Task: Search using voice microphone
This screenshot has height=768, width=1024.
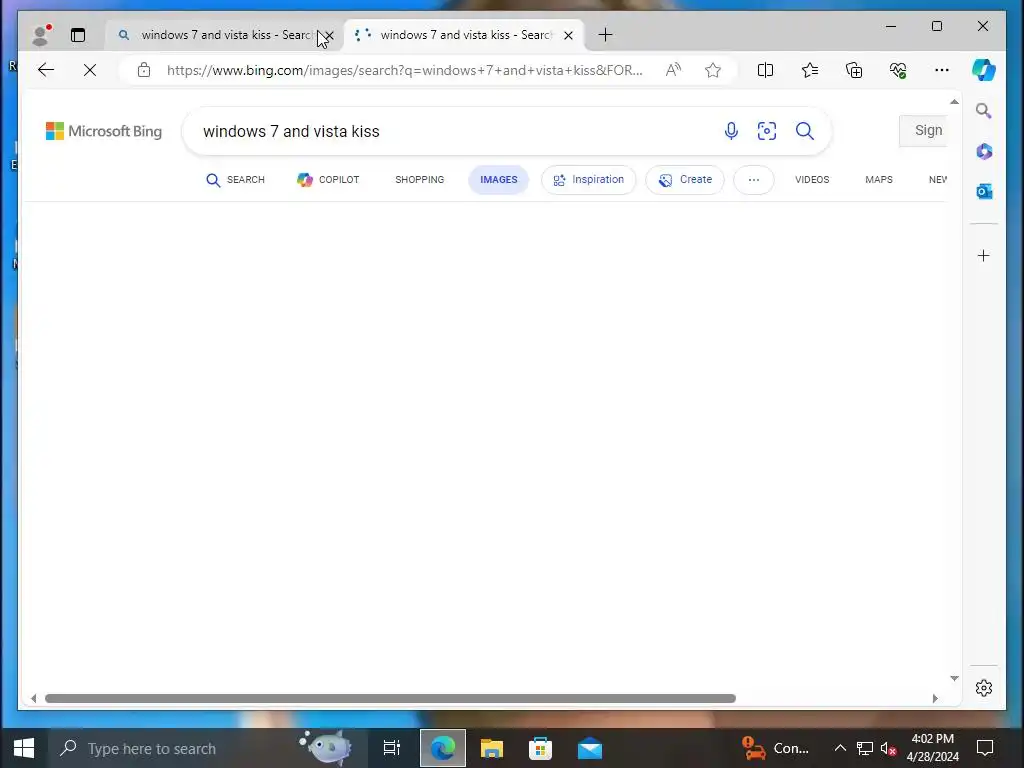Action: click(731, 131)
